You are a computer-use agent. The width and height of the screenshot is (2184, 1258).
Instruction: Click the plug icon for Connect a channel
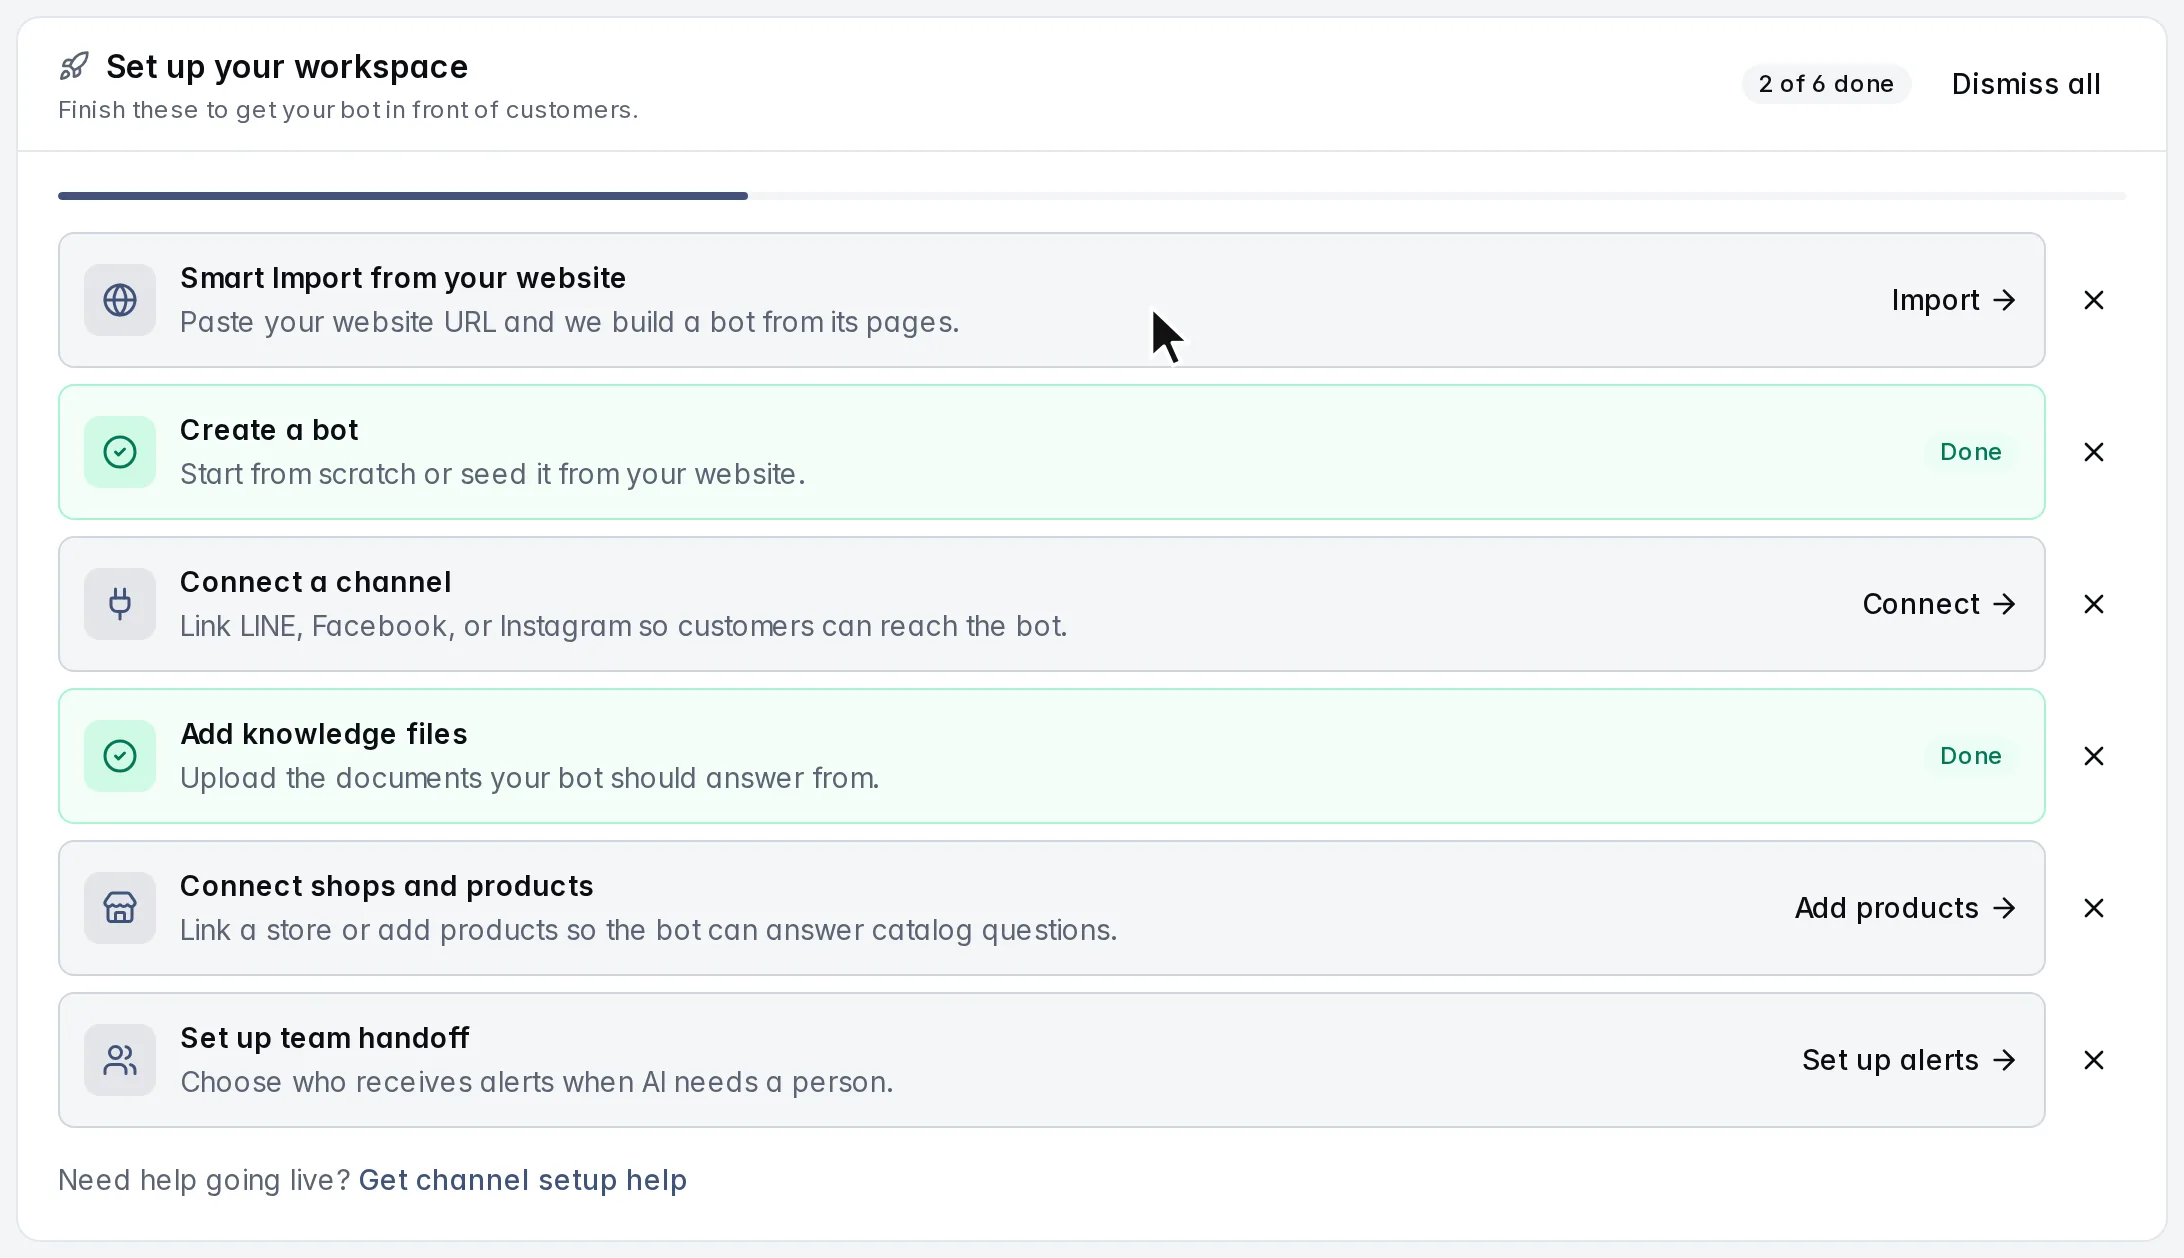click(120, 604)
